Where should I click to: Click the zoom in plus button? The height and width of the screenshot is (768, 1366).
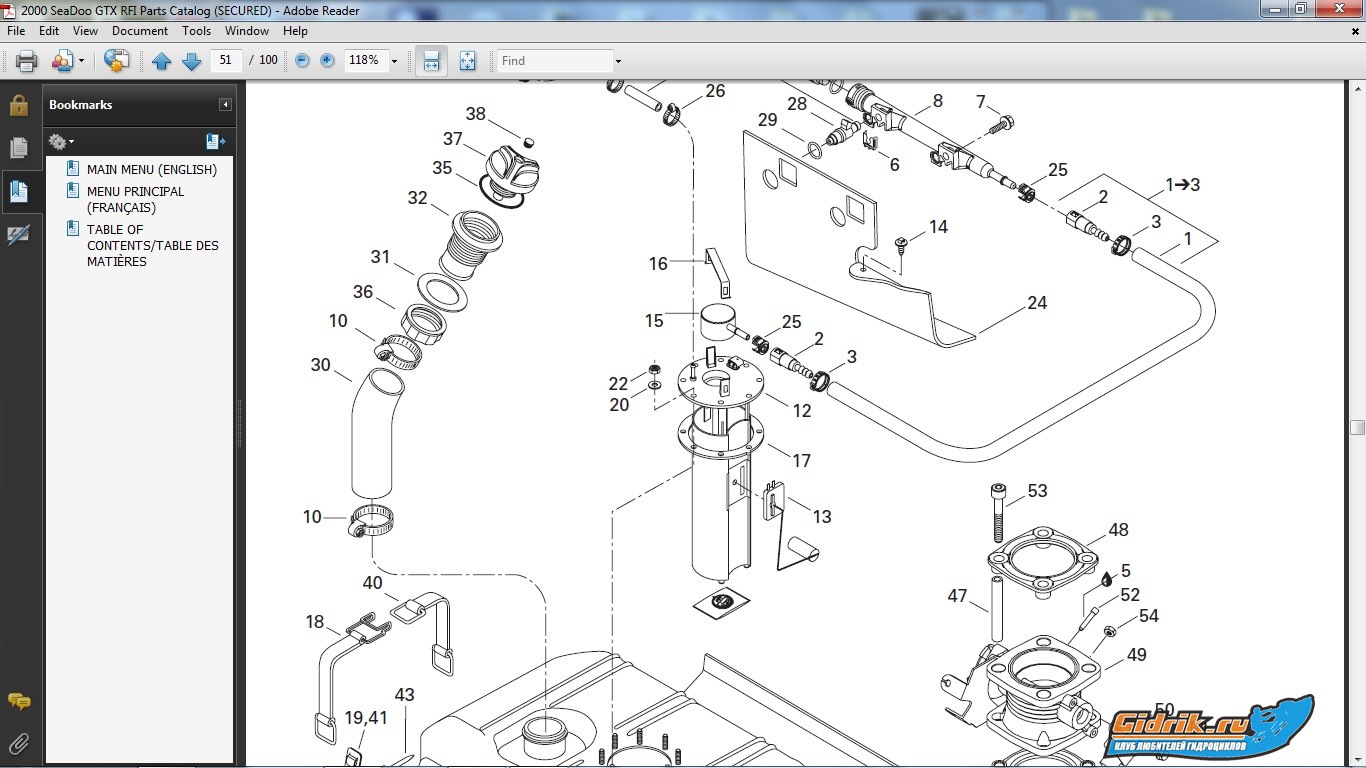point(327,61)
